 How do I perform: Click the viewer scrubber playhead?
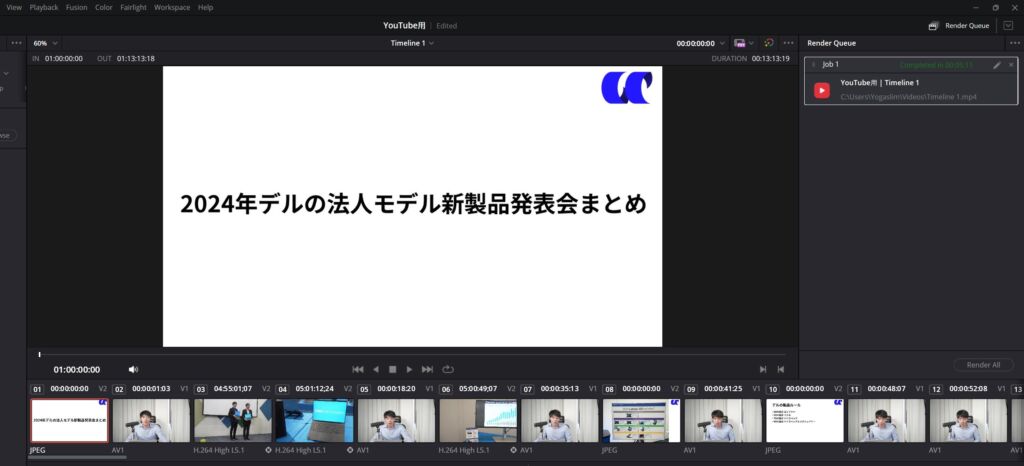39,354
